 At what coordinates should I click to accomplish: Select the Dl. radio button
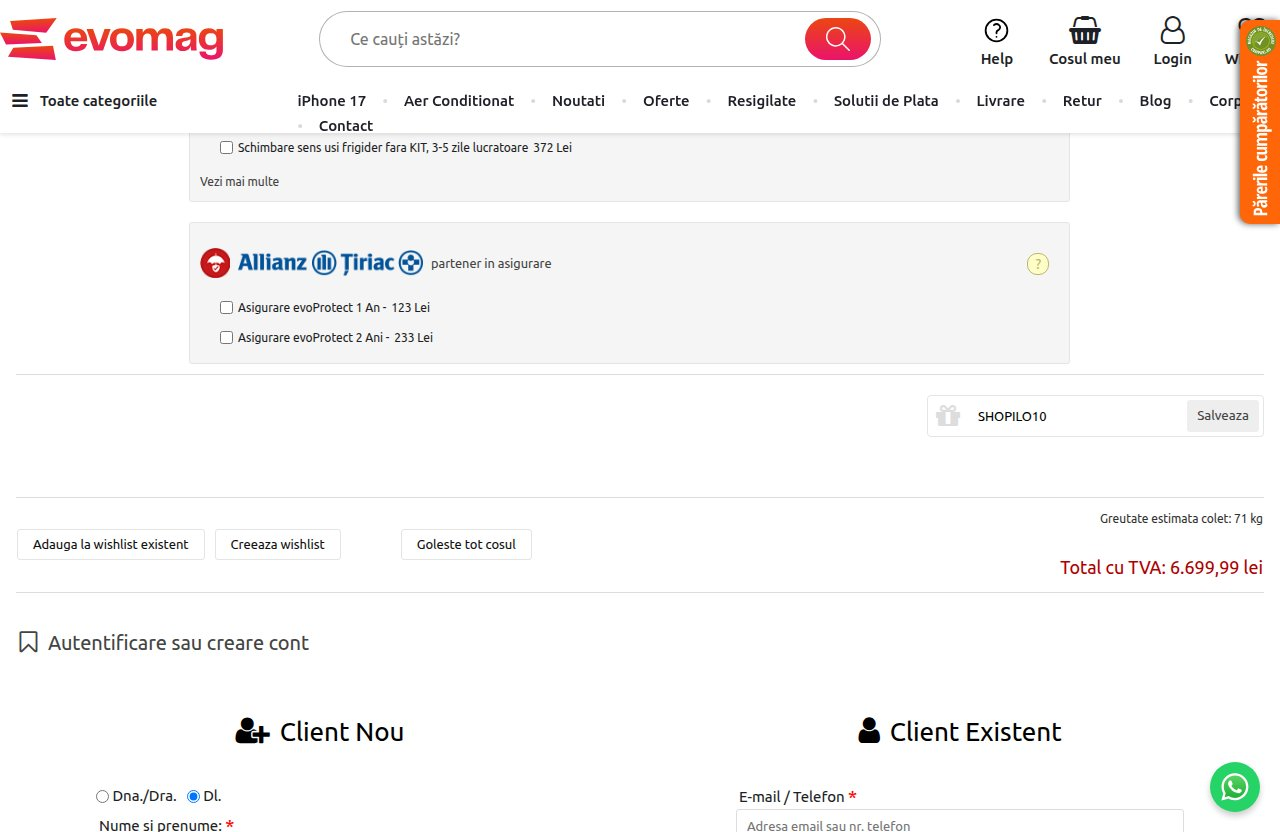tap(194, 797)
